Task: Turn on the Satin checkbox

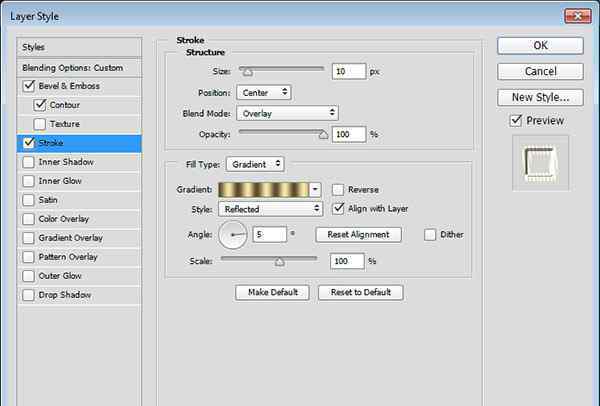Action: click(28, 200)
